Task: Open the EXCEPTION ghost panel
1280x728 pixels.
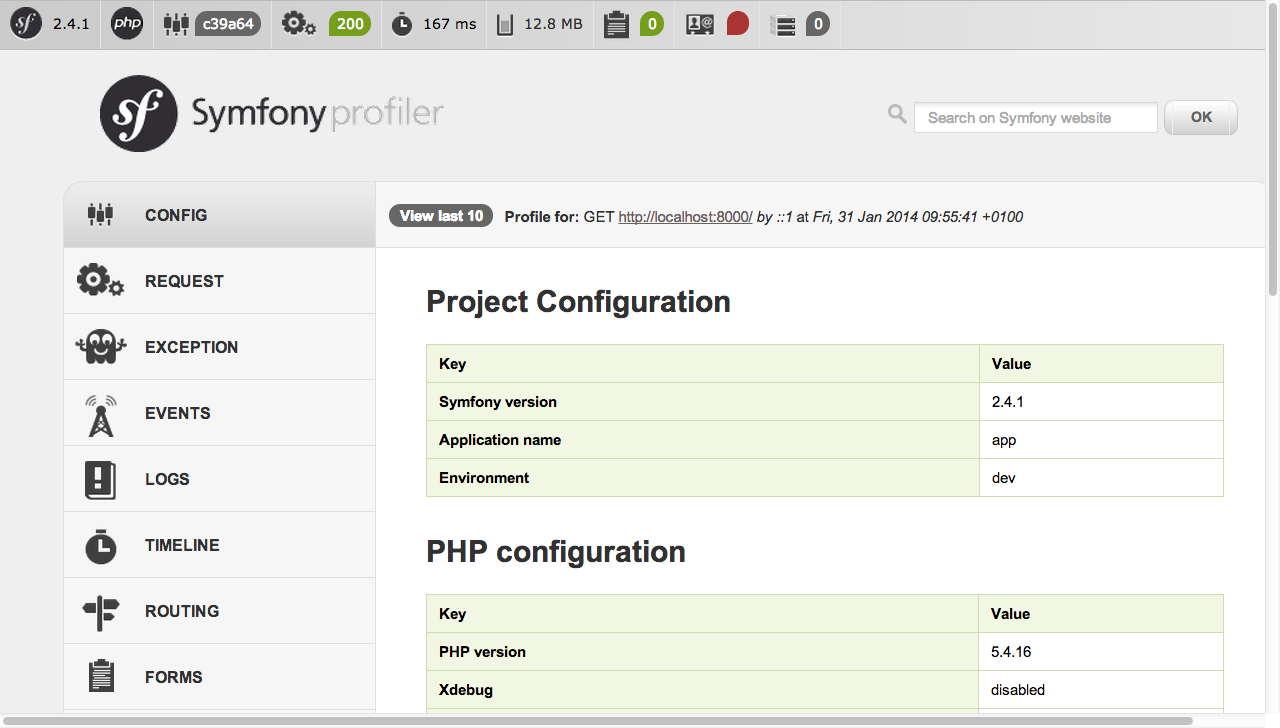Action: tap(220, 347)
